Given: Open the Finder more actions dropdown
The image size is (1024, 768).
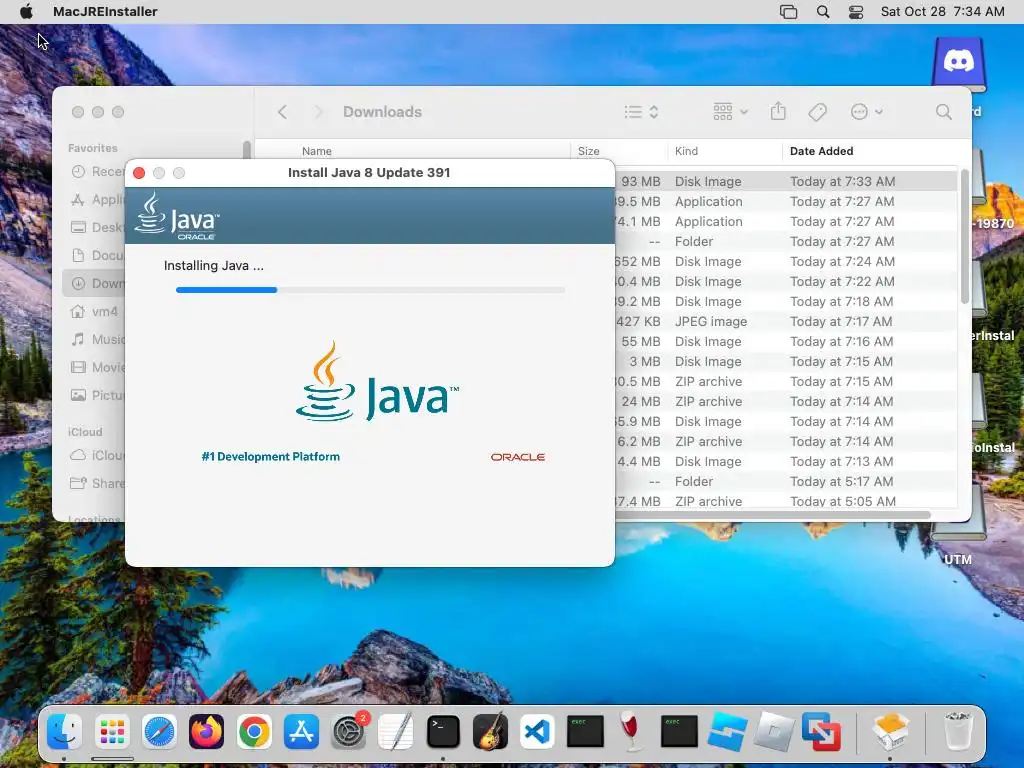Looking at the screenshot, I should 867,112.
